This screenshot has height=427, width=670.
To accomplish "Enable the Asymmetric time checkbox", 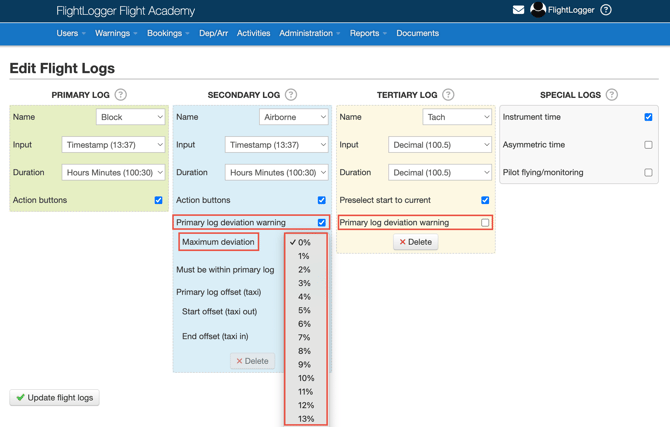I will point(648,145).
